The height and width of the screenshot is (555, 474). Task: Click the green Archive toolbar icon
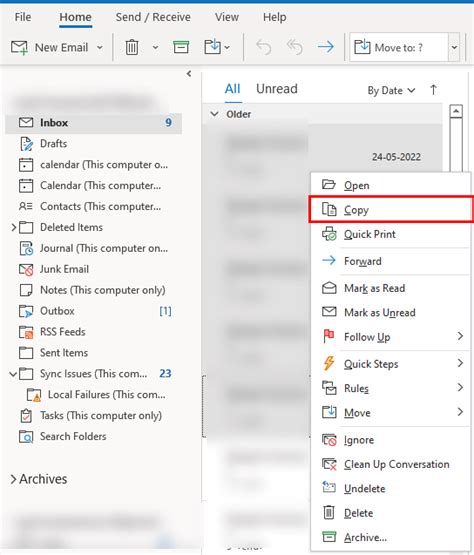(x=181, y=47)
